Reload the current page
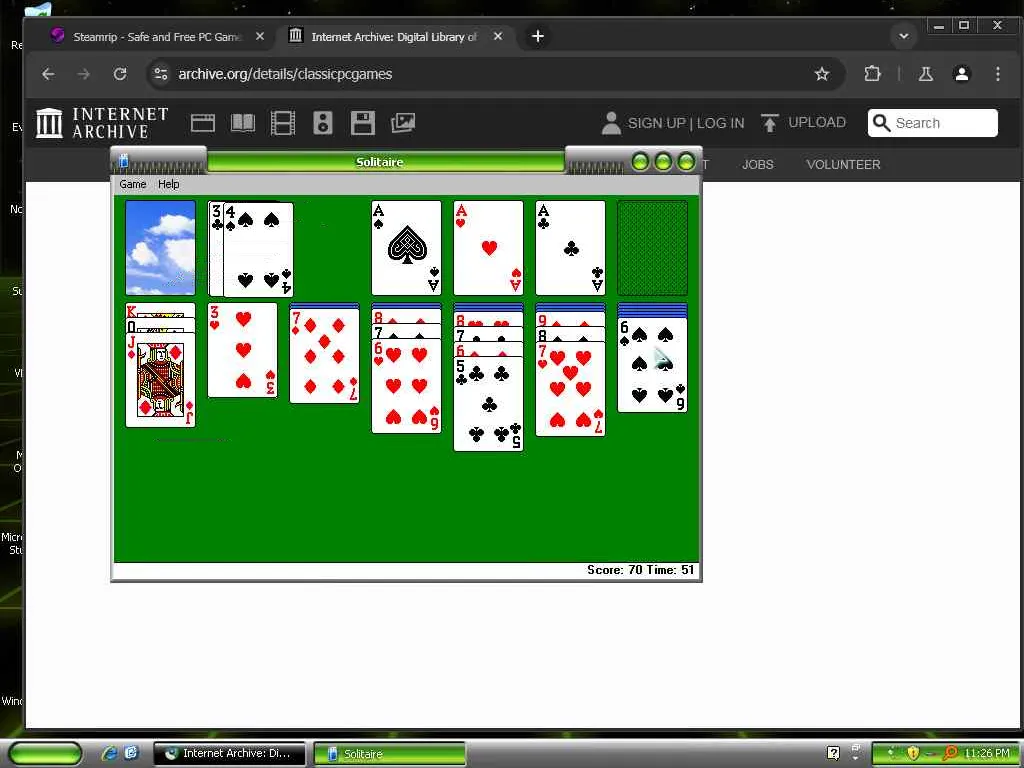The image size is (1024, 768). (120, 74)
